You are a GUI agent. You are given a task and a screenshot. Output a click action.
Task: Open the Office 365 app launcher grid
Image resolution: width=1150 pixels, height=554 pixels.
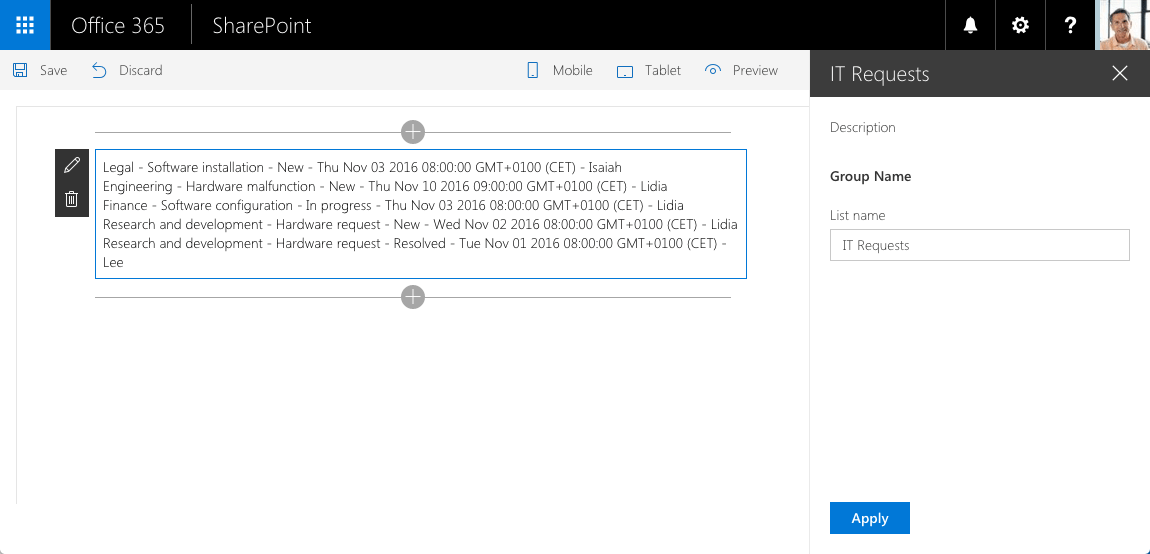click(25, 25)
